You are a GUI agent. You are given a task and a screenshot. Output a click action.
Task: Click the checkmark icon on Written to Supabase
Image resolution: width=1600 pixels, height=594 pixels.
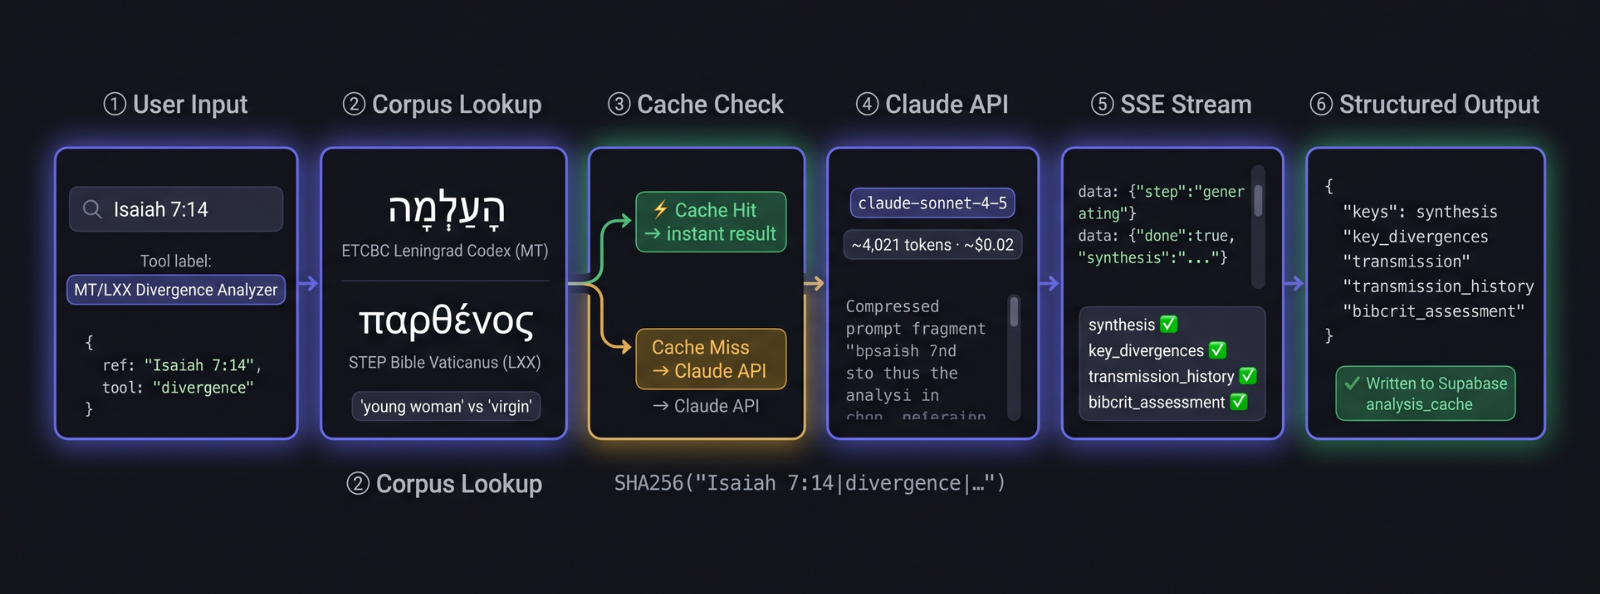pyautogui.click(x=1352, y=383)
